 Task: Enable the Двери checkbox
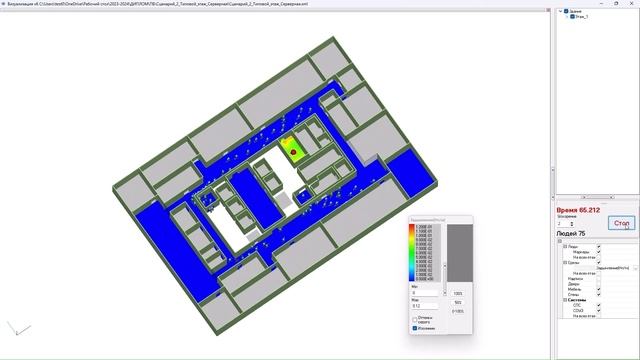tap(599, 284)
